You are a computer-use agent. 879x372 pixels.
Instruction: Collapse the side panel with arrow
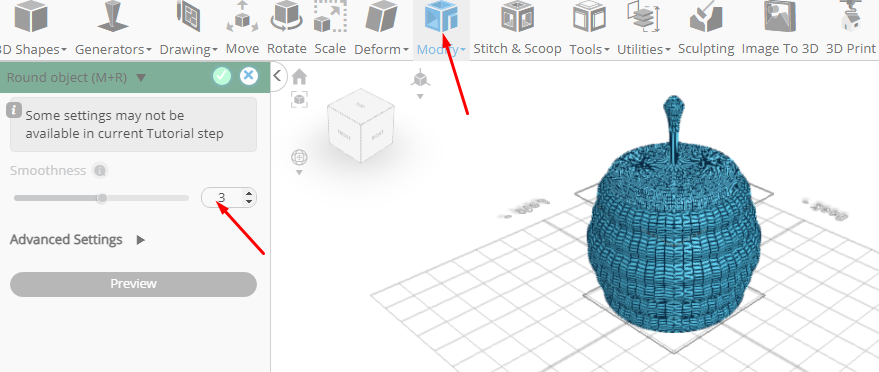277,77
